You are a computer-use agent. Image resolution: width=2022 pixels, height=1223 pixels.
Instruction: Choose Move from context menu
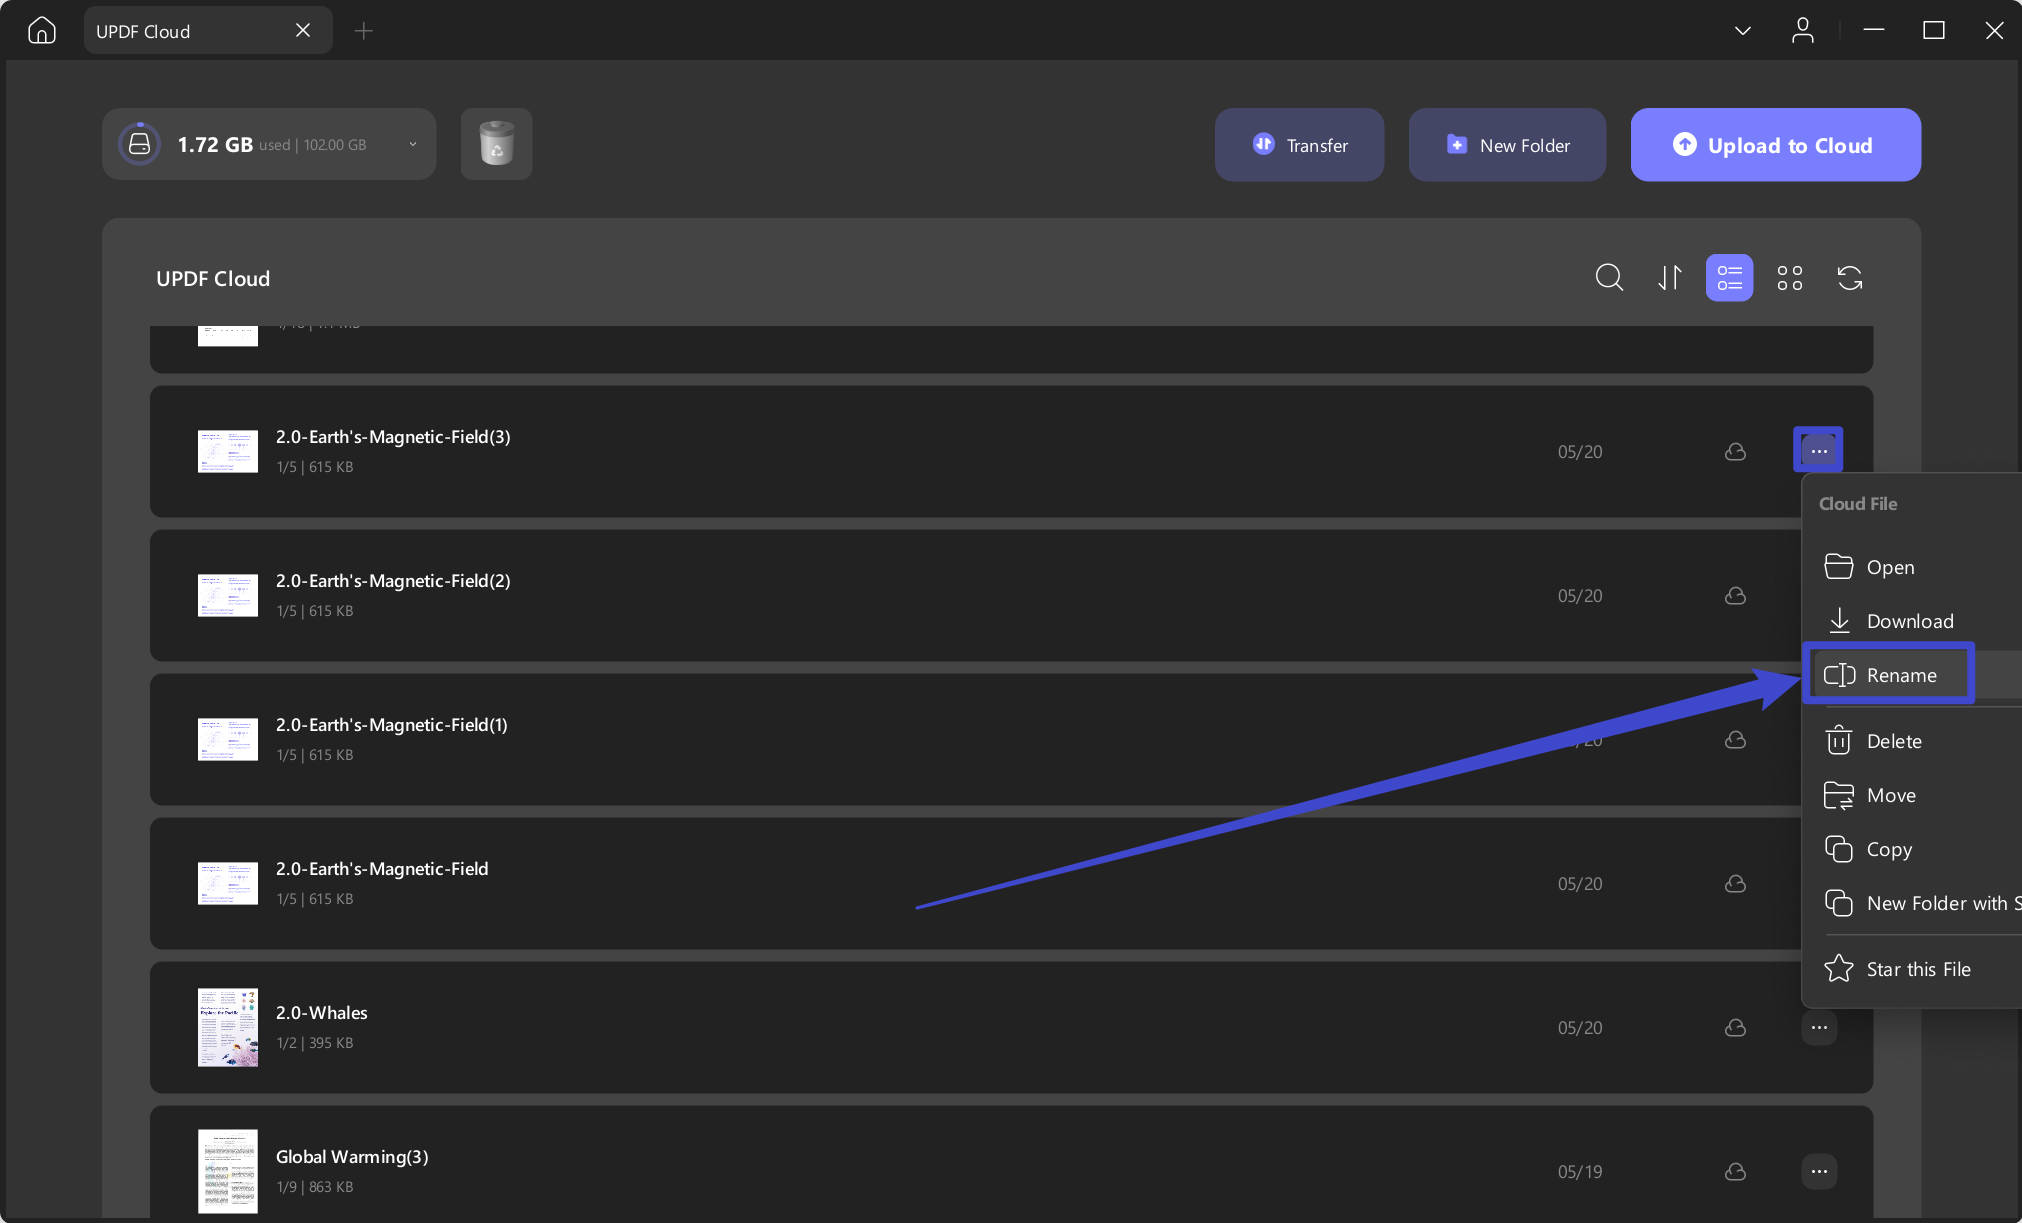pos(1912,795)
